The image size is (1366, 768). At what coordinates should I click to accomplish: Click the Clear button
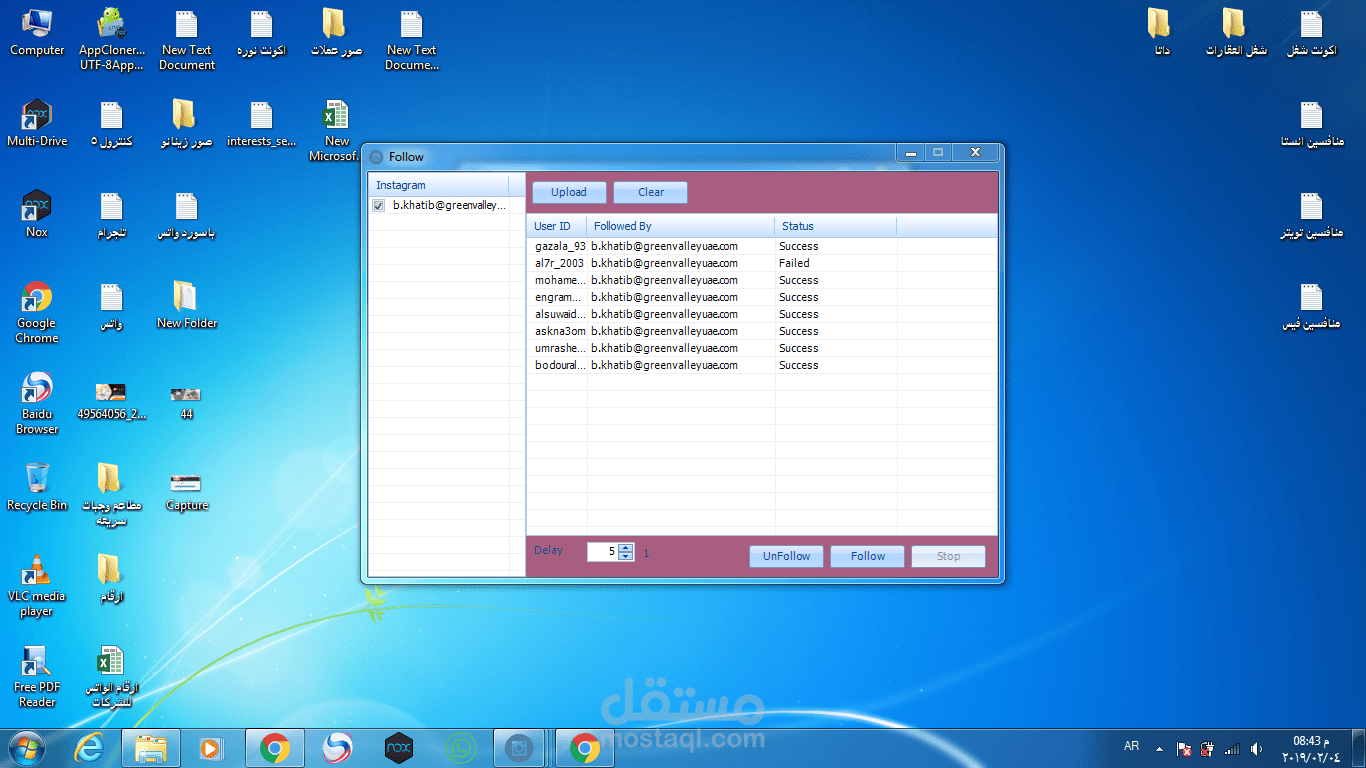point(651,192)
